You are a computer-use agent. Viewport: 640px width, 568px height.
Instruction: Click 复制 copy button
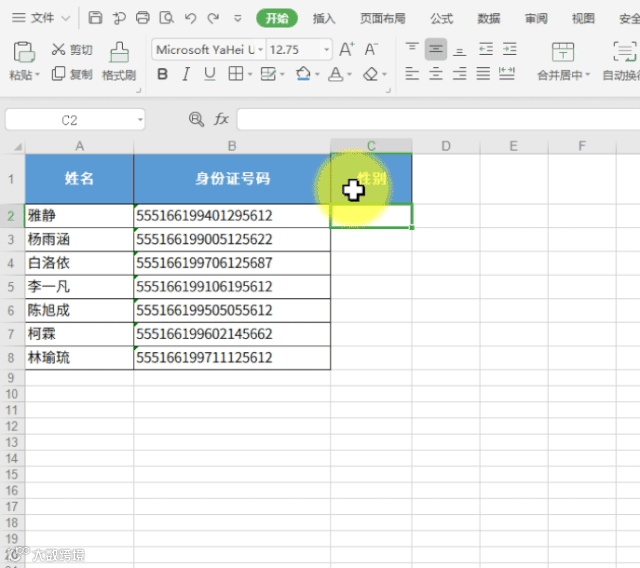72,74
